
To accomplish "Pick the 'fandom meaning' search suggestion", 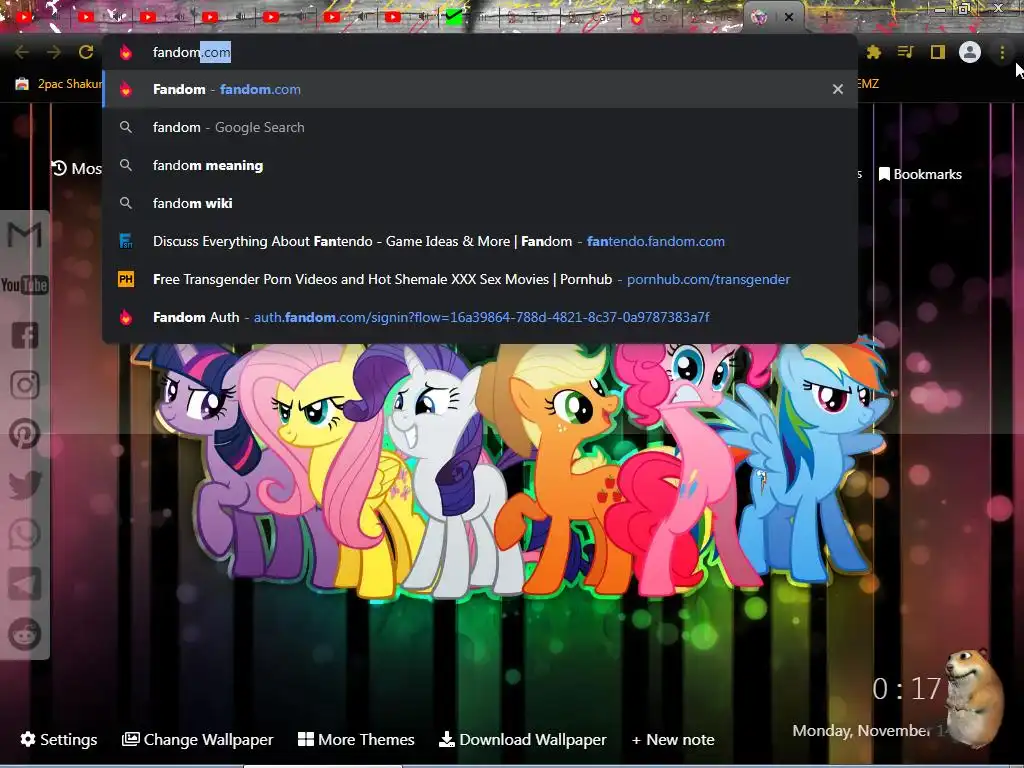I will click(480, 165).
